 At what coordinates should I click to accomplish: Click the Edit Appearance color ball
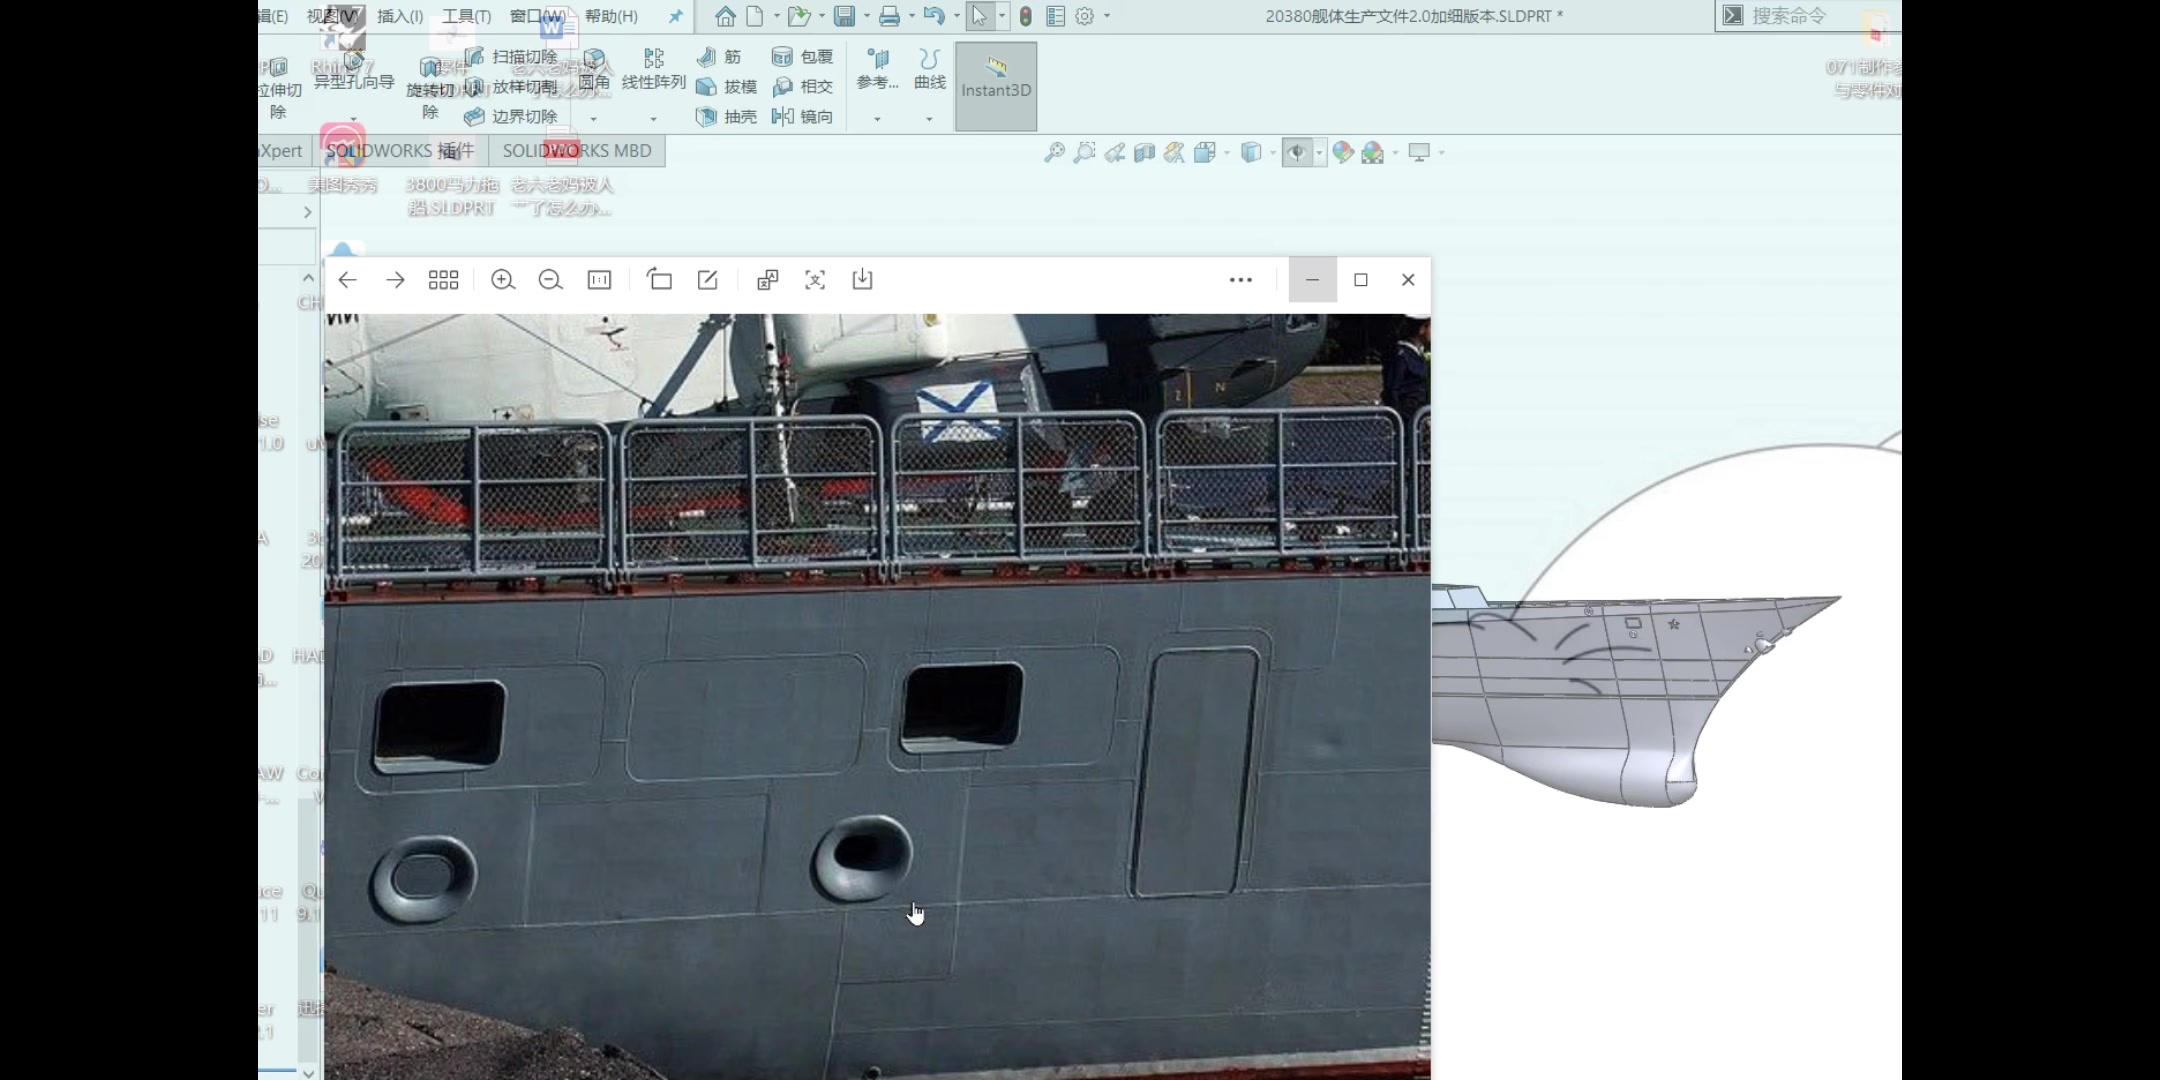tap(1343, 152)
